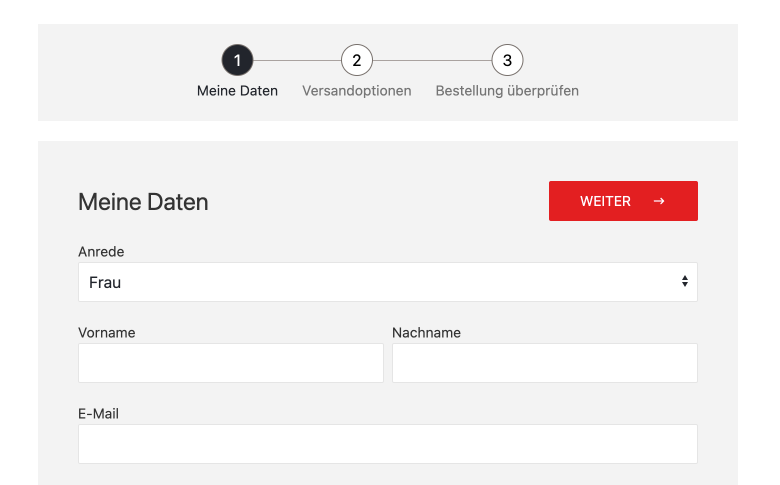Click the connector line between steps 2 and 3

[432, 61]
